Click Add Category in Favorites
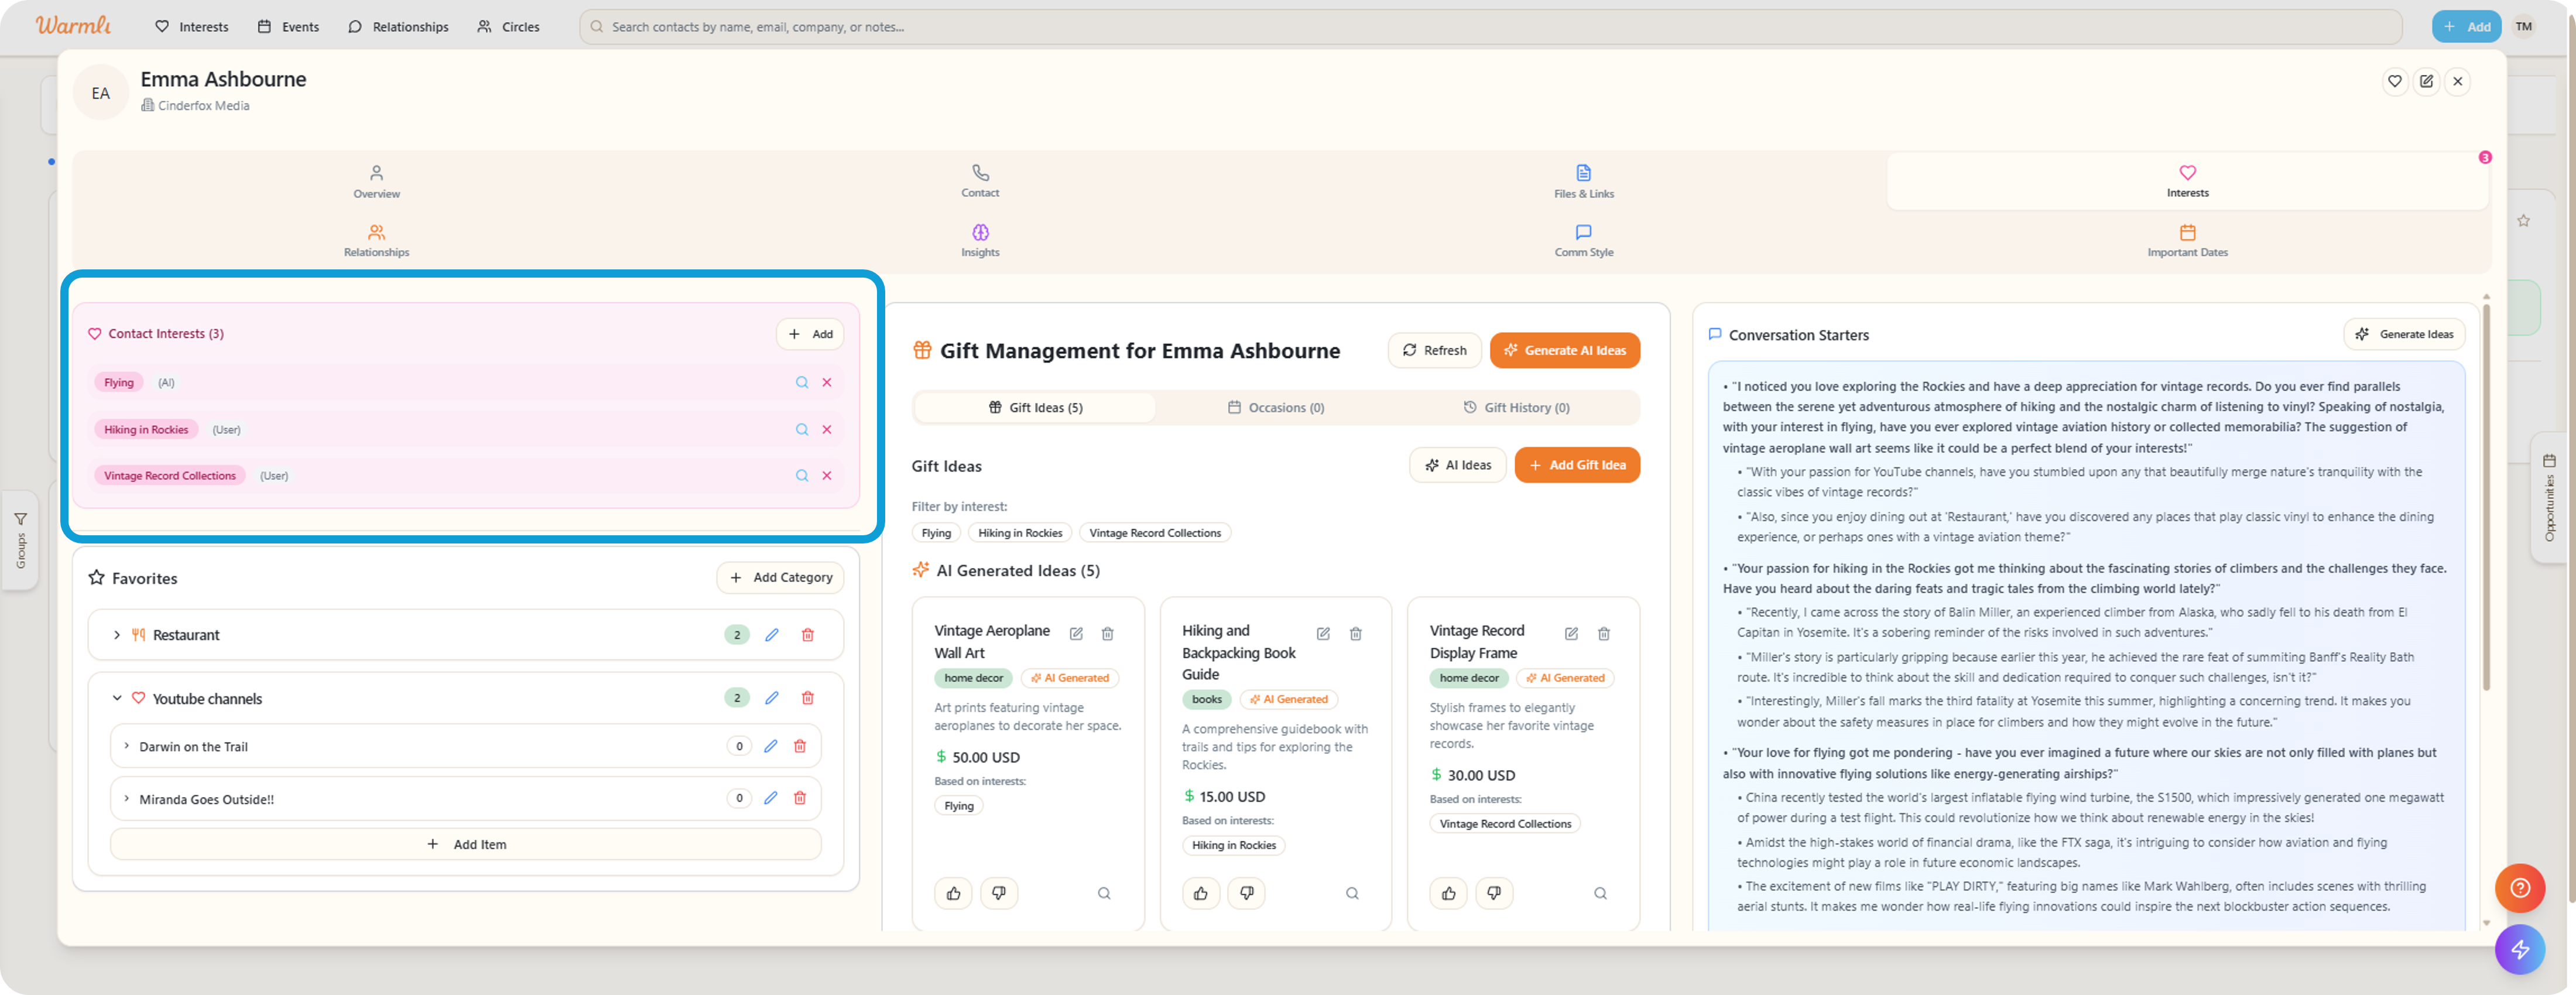The width and height of the screenshot is (2576, 995). 780,577
